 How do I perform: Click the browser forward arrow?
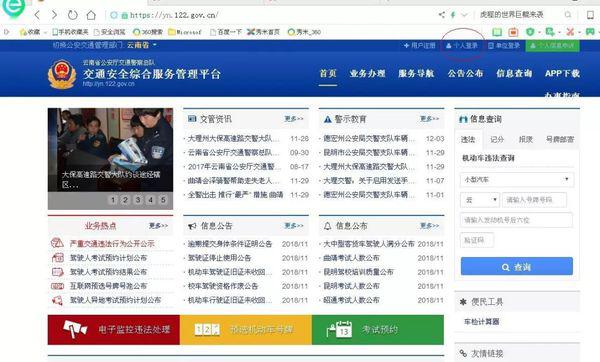(54, 15)
